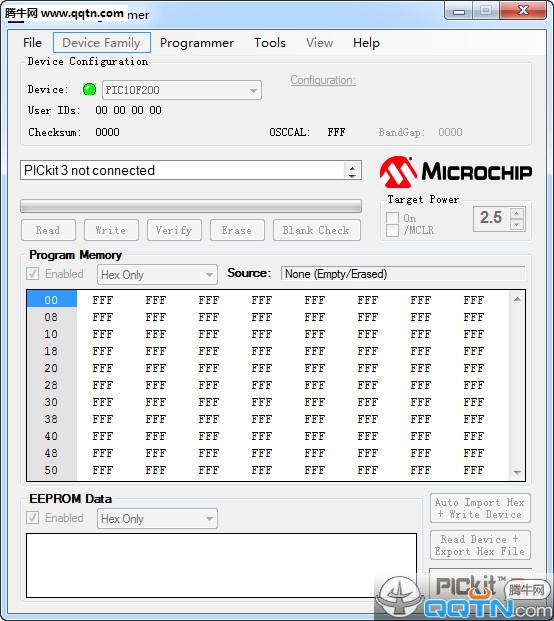Click the PICkit 3 not connected status box
554x621 pixels.
point(190,170)
